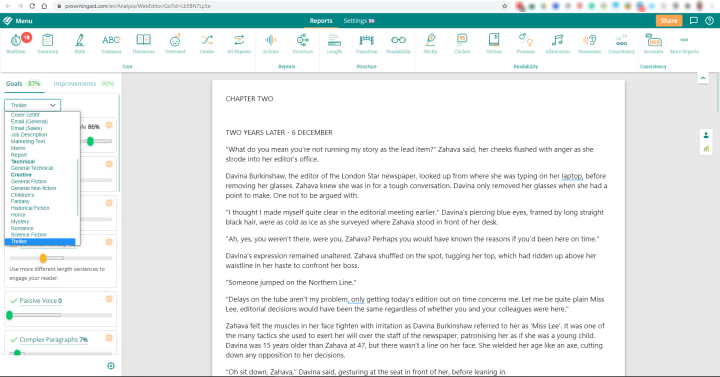Run the Sticky sentences report
The width and height of the screenshot is (720, 377).
click(x=430, y=44)
